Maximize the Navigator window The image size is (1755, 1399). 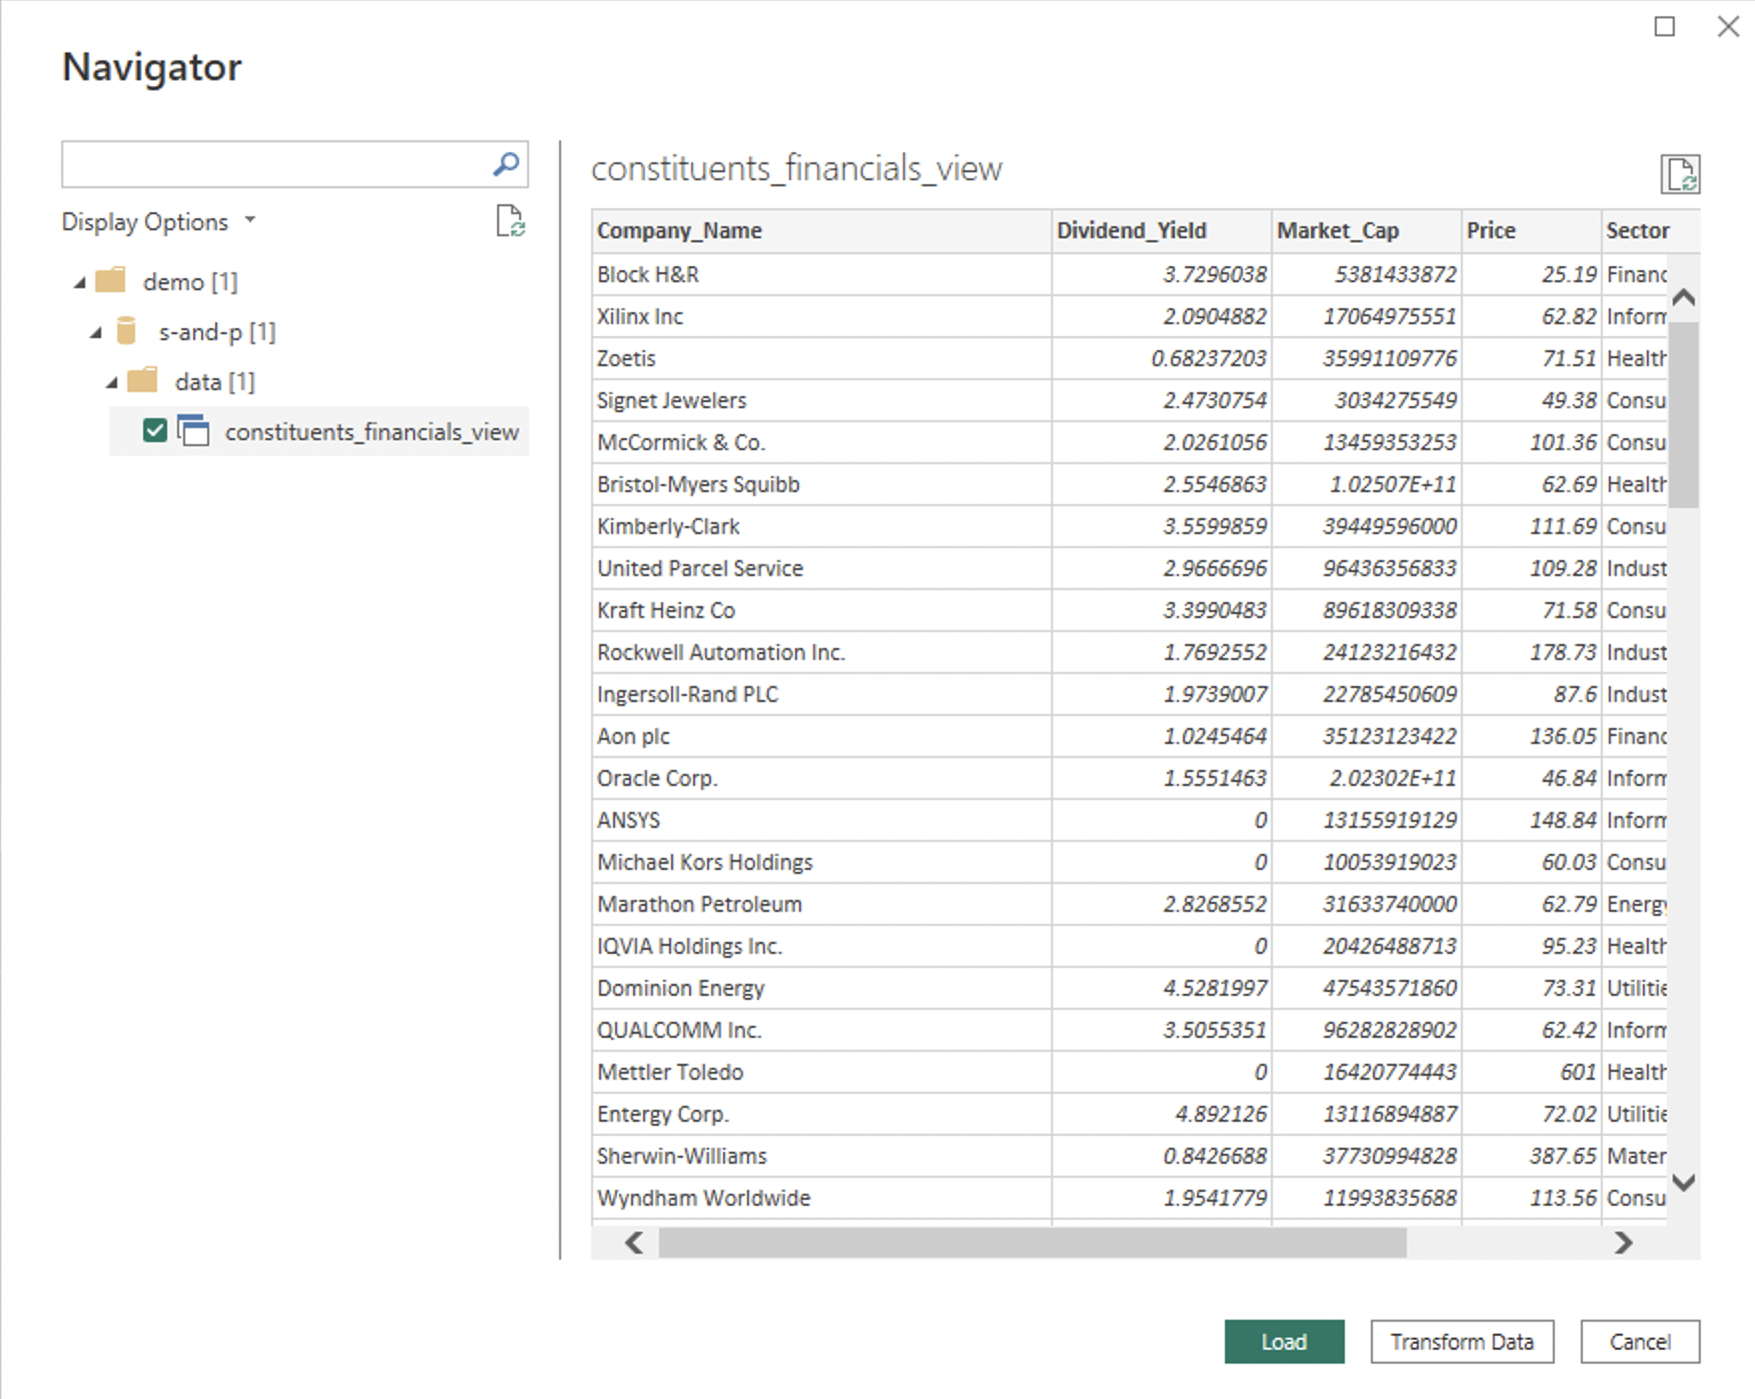click(x=1665, y=27)
